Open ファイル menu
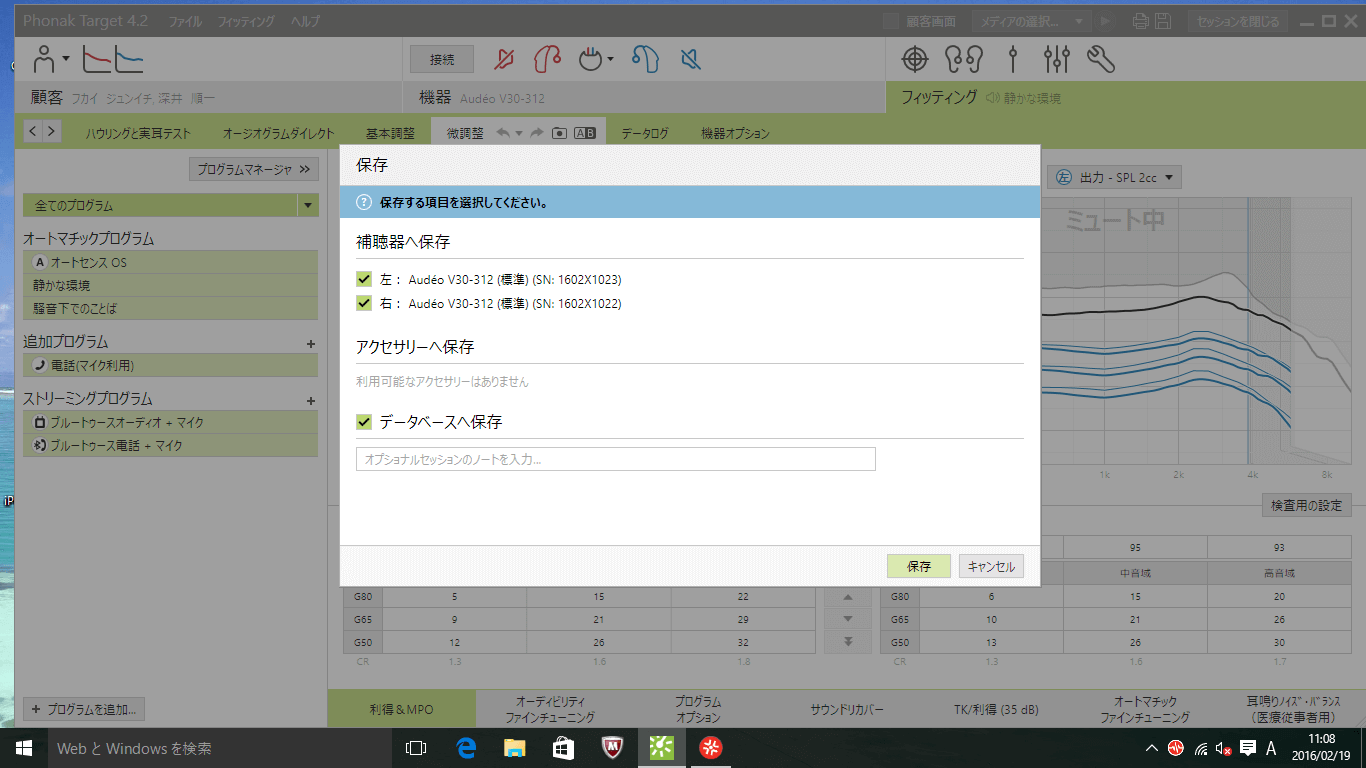The height and width of the screenshot is (768, 1366). tap(184, 21)
